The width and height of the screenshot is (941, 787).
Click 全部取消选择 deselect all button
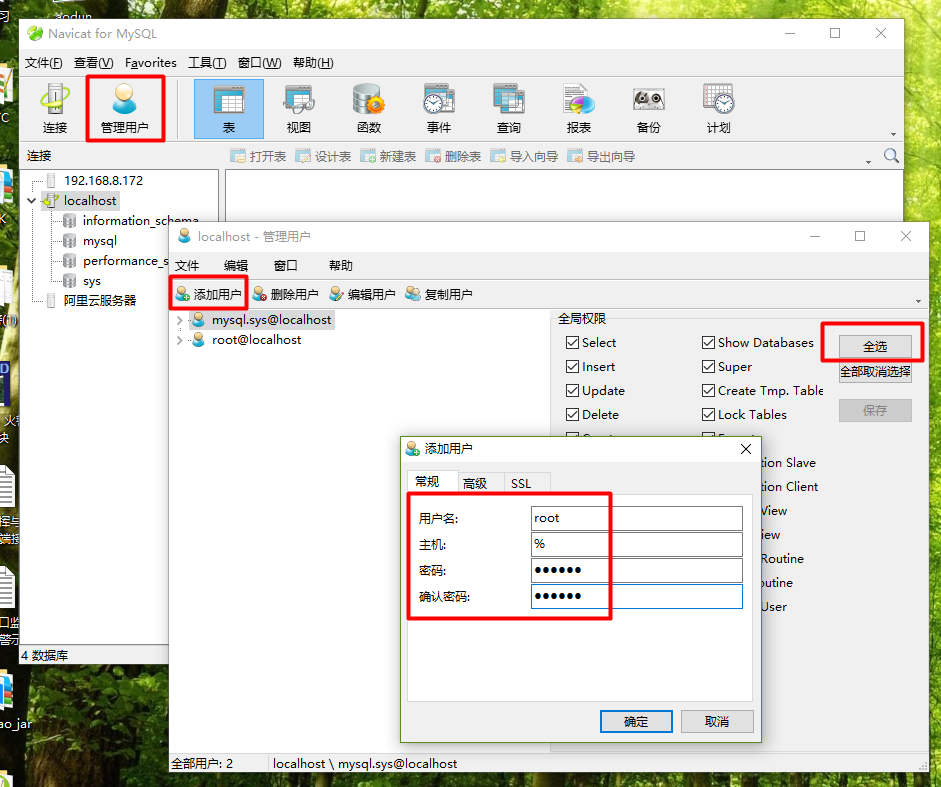874,372
